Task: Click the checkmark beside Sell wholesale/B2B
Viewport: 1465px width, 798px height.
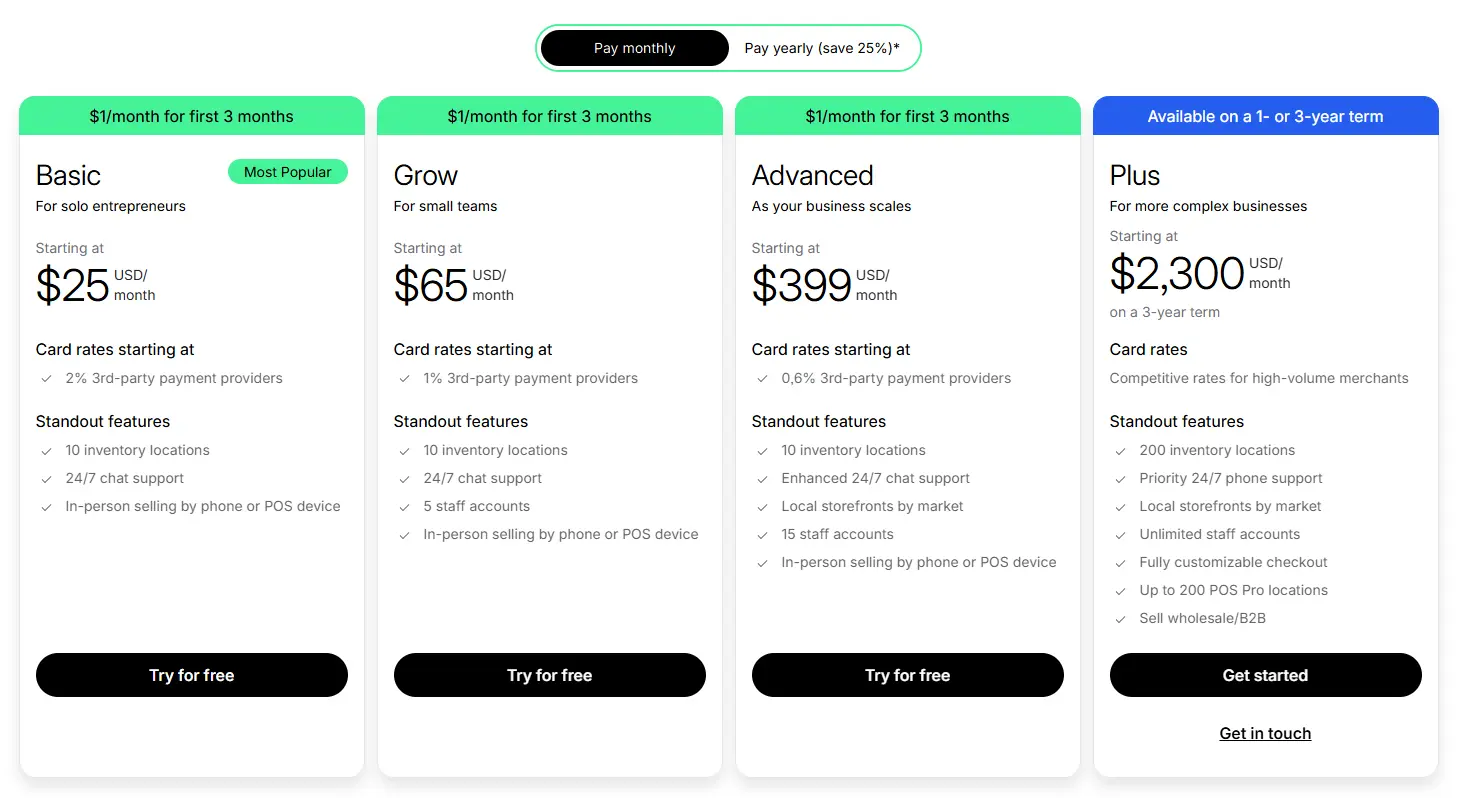Action: coord(1120,618)
